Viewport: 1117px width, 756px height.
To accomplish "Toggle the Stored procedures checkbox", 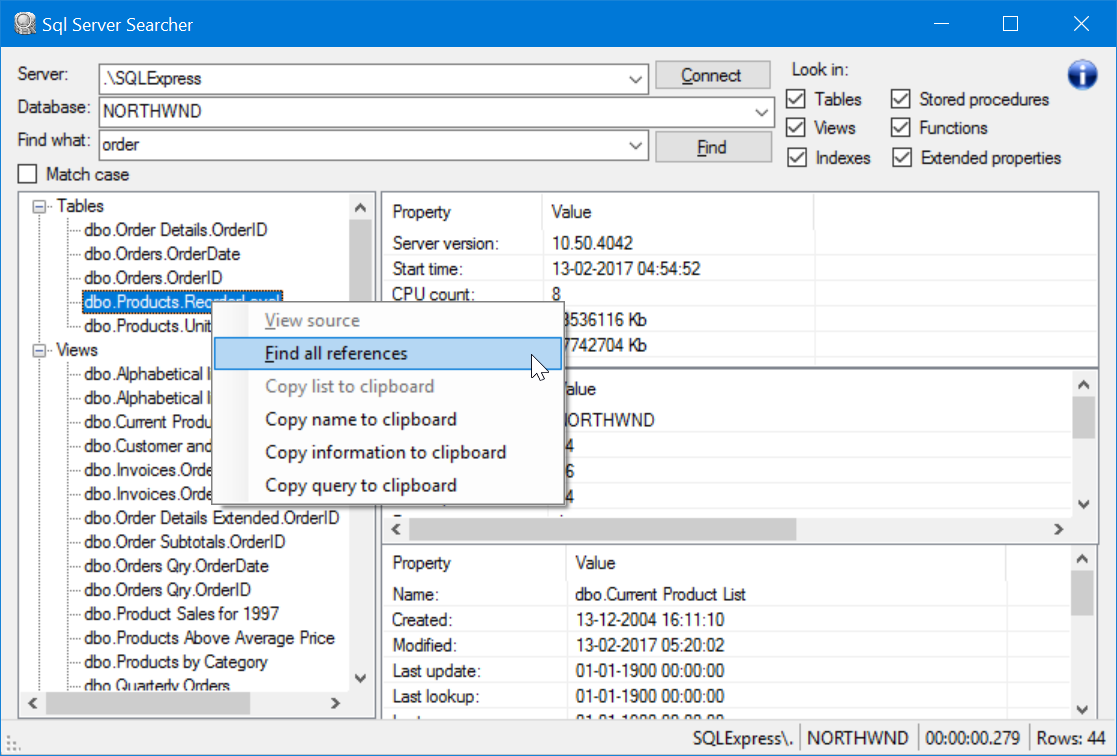I will tap(900, 99).
